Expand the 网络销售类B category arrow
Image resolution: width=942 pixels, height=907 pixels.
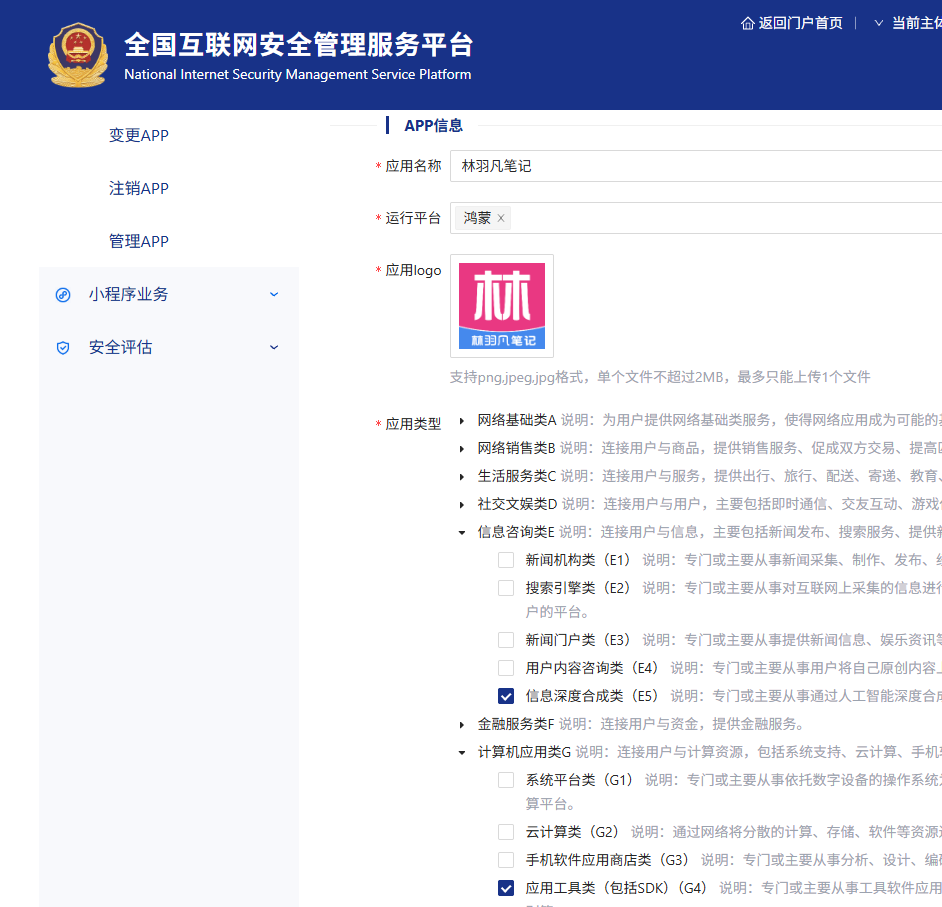click(461, 449)
